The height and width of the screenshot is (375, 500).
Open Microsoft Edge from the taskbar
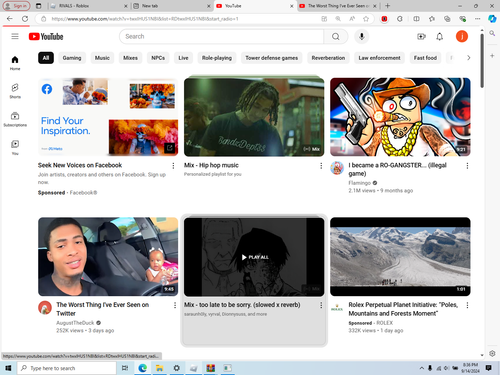[x=143, y=368]
